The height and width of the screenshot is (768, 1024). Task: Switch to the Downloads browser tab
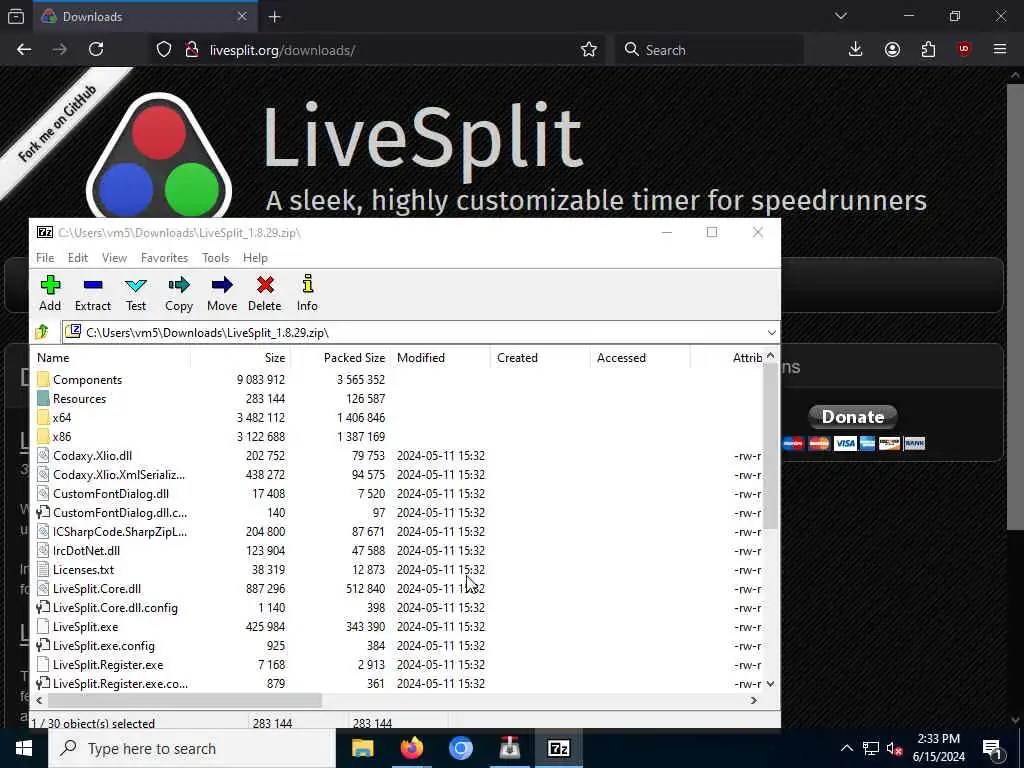[x=144, y=17]
